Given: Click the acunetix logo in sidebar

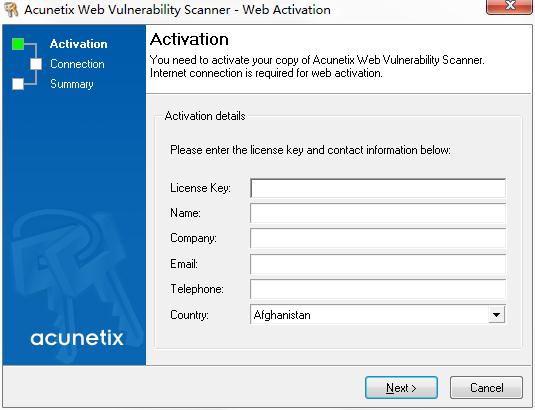Looking at the screenshot, I should pyautogui.click(x=77, y=338).
